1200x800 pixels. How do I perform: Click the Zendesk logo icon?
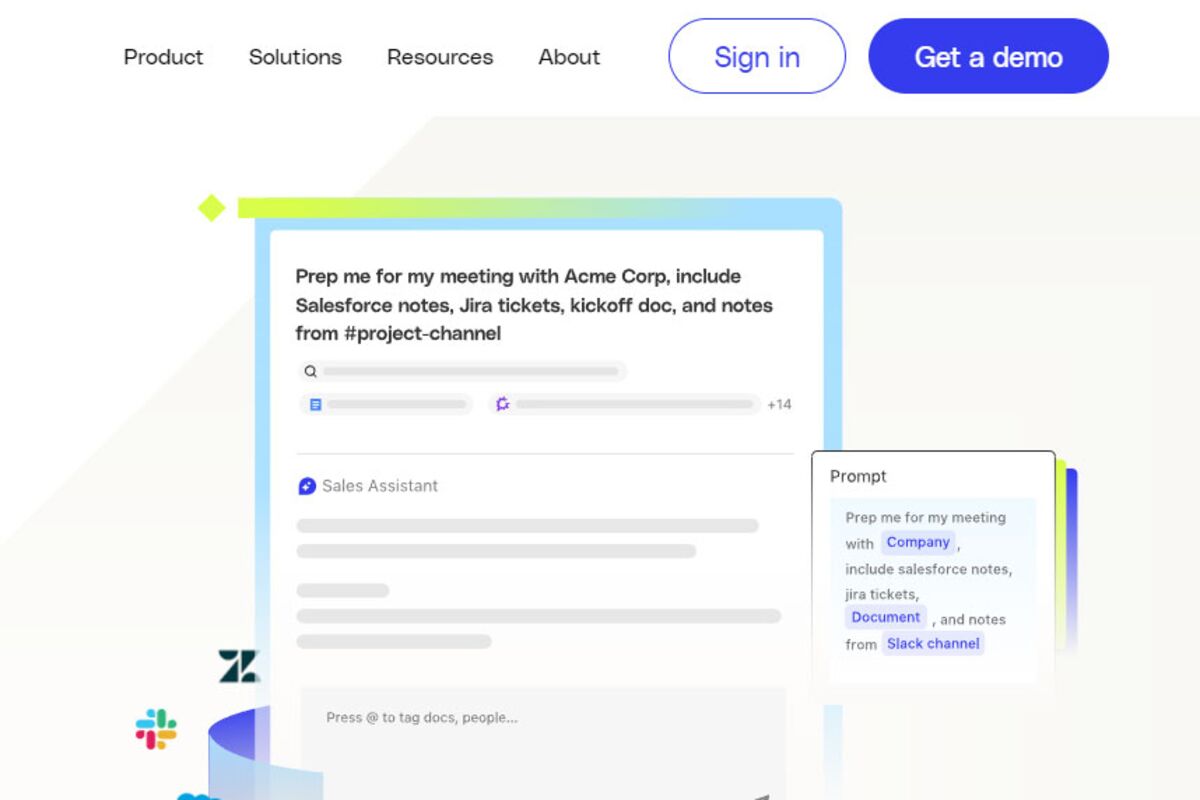click(239, 666)
